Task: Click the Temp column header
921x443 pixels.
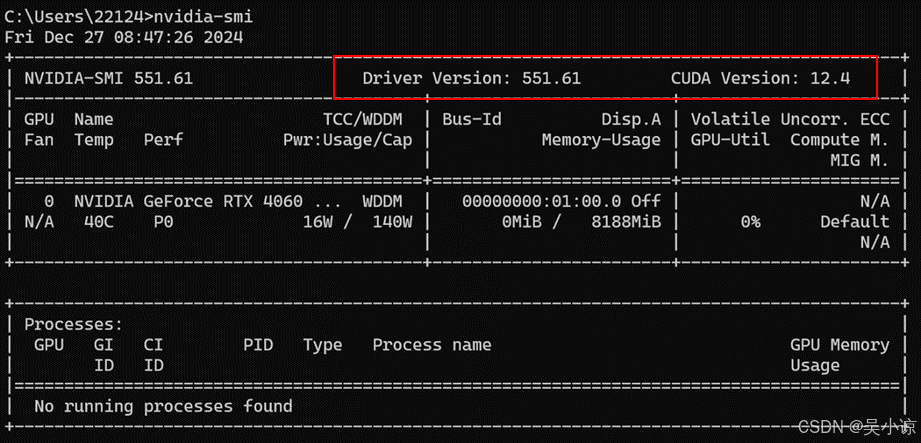Action: [x=94, y=140]
